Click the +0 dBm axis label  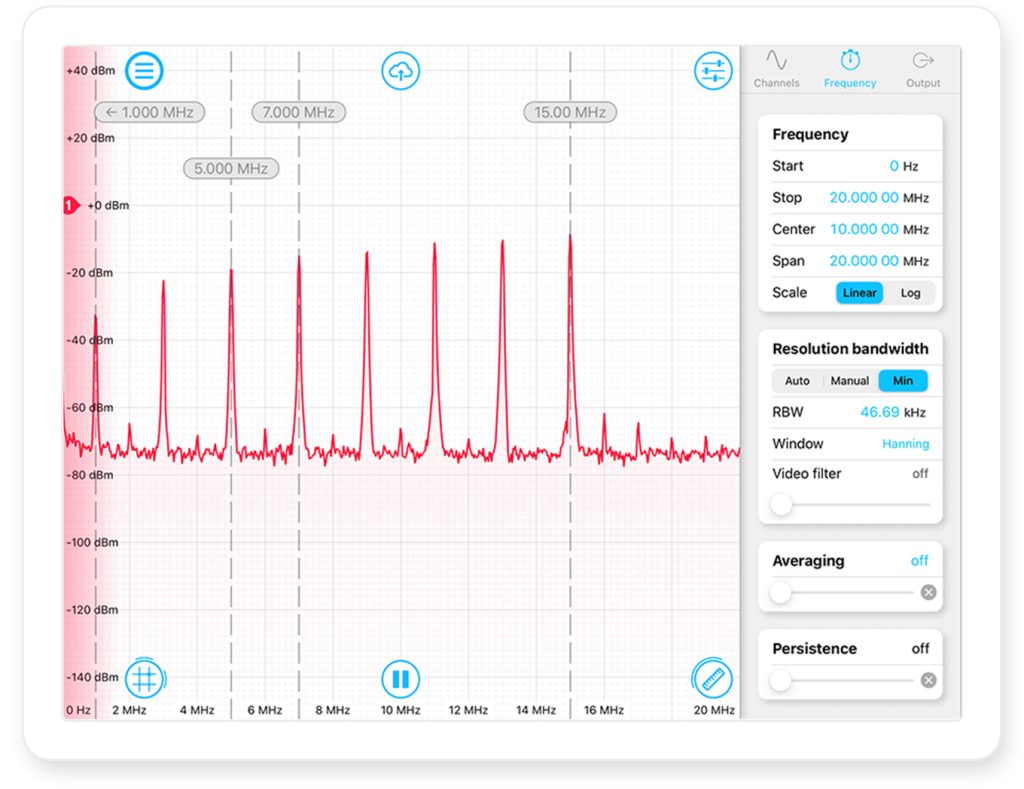[108, 206]
